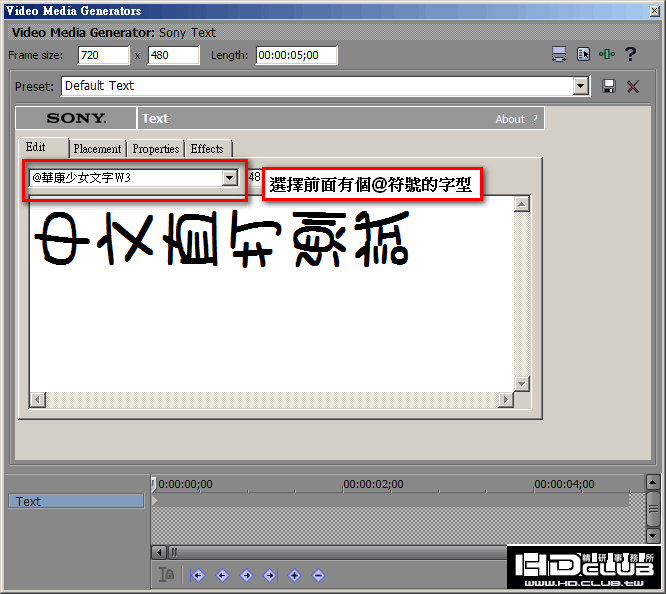The width and height of the screenshot is (666, 594).
Task: Click the timeline vertical scrollbar thumb
Action: point(653,509)
